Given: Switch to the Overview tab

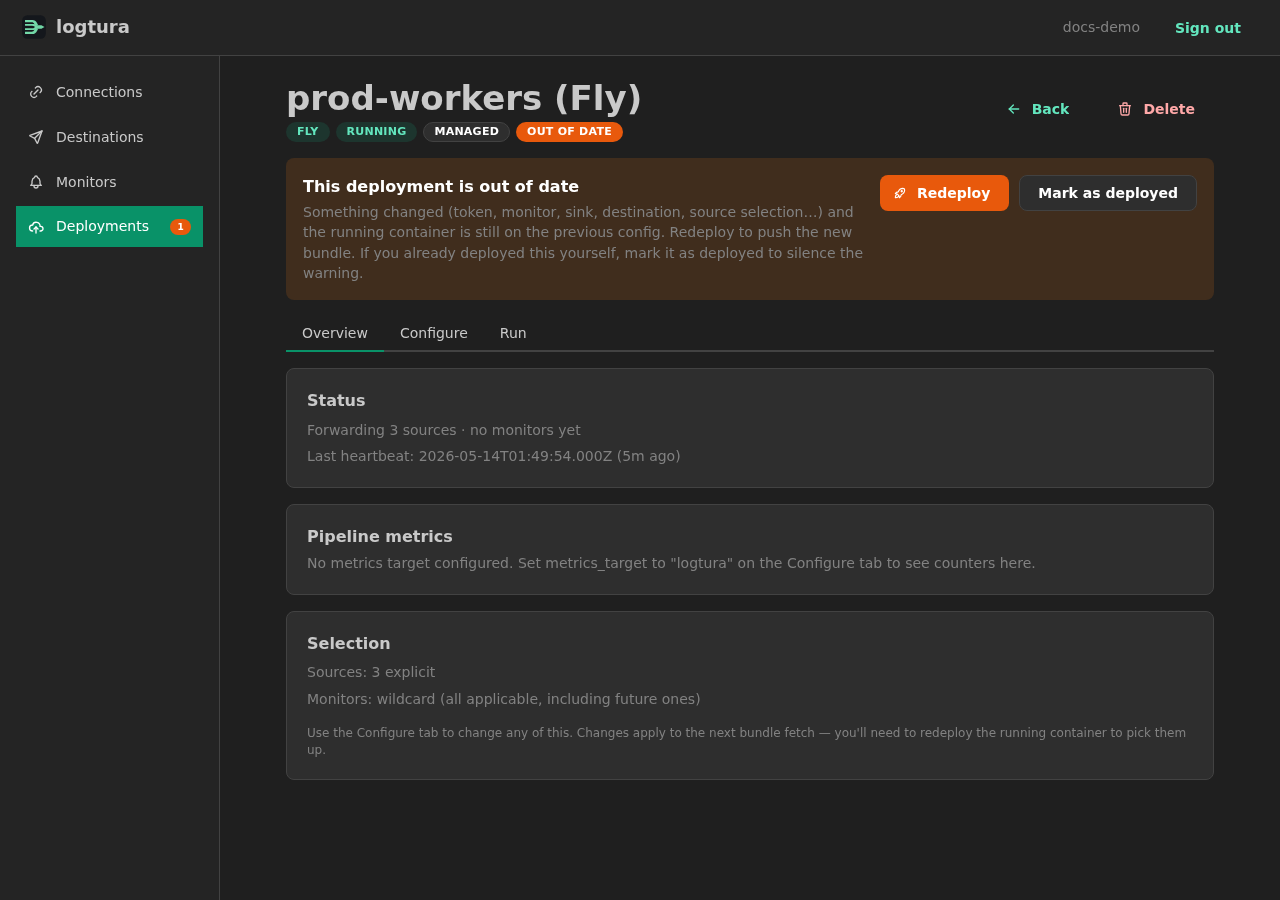Looking at the screenshot, I should (335, 333).
